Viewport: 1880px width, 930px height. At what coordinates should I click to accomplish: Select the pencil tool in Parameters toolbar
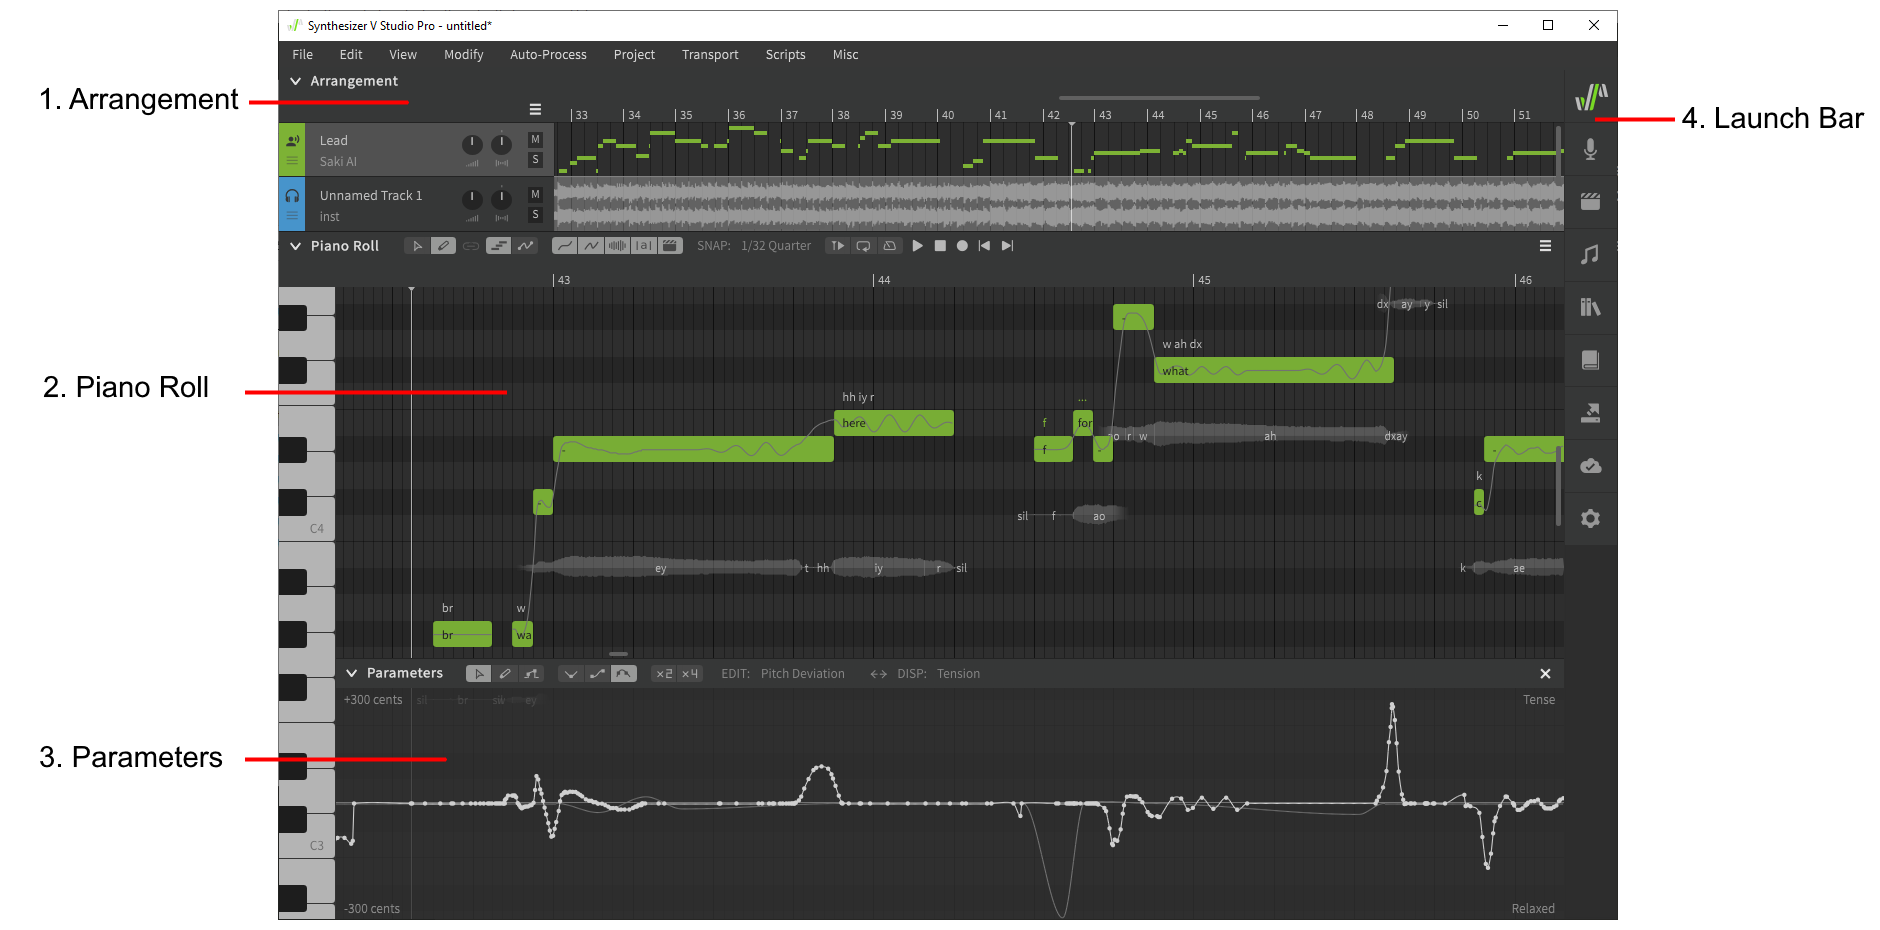pyautogui.click(x=505, y=674)
